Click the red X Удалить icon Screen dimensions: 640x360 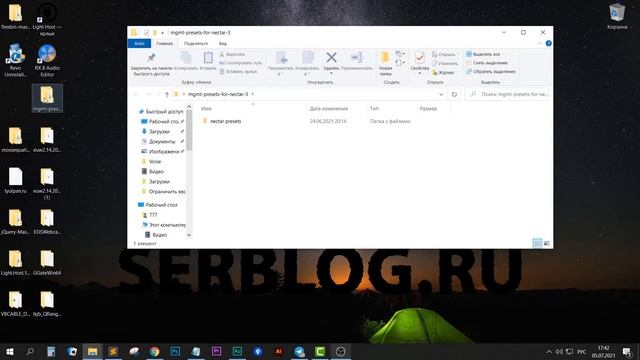click(331, 58)
